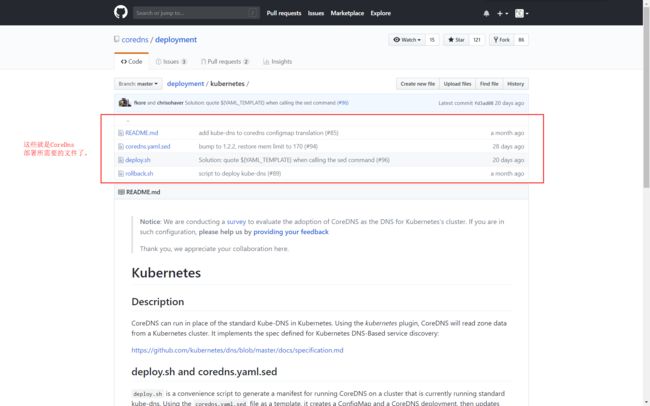Open the latest commit hash link
This screenshot has width=650, height=406.
[484, 103]
